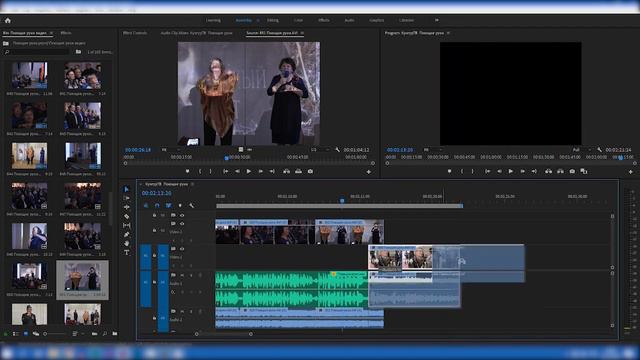
Task: Toggle Video 2 track output eye
Action: (182, 224)
